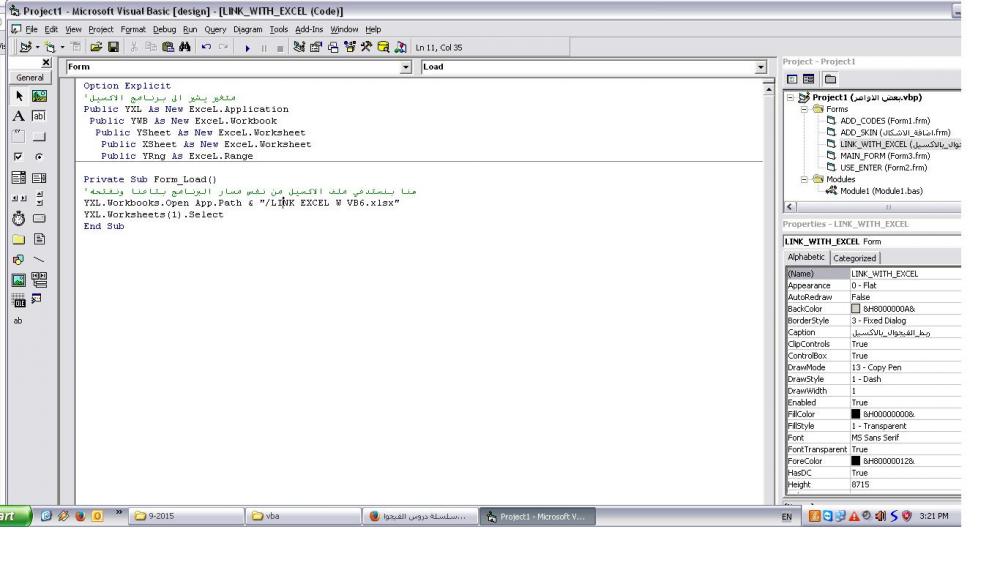Select the PictureBox control tool
The image size is (1000, 562).
point(39,96)
